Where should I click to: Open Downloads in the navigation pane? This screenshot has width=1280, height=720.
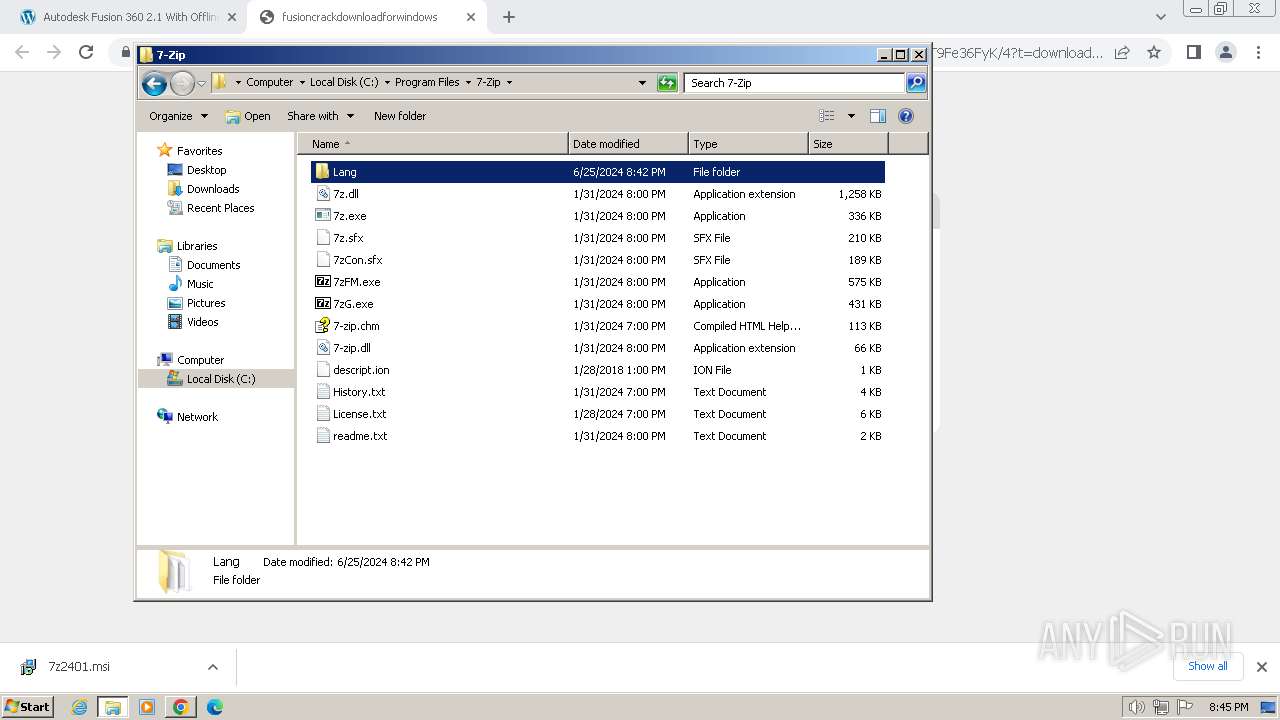(212, 189)
